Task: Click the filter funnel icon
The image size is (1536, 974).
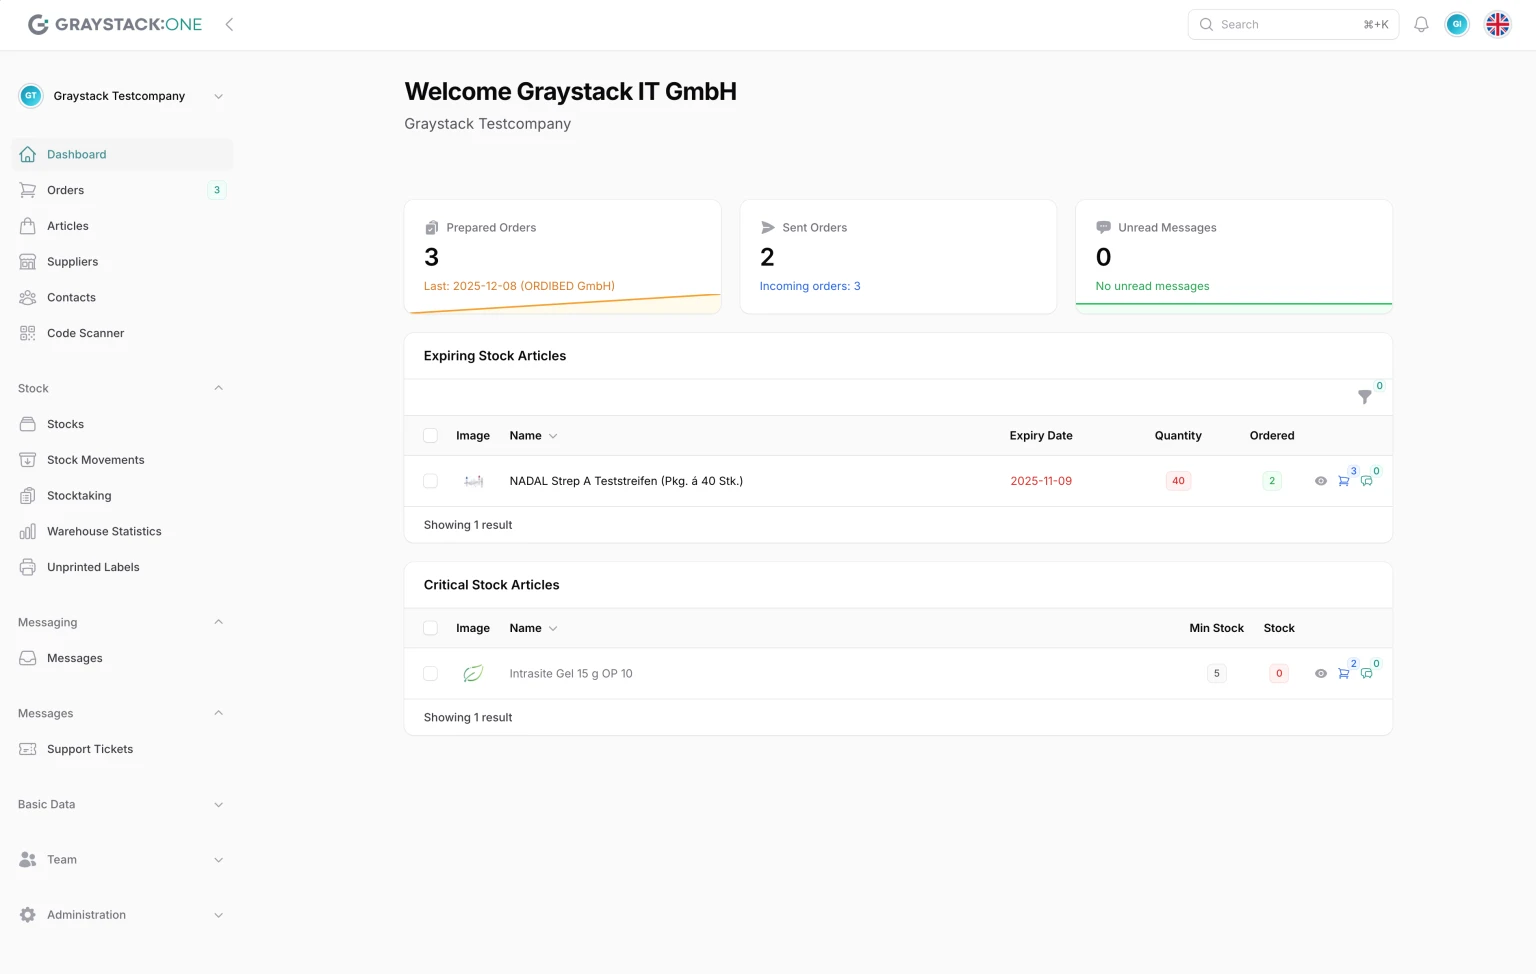Action: pyautogui.click(x=1365, y=397)
